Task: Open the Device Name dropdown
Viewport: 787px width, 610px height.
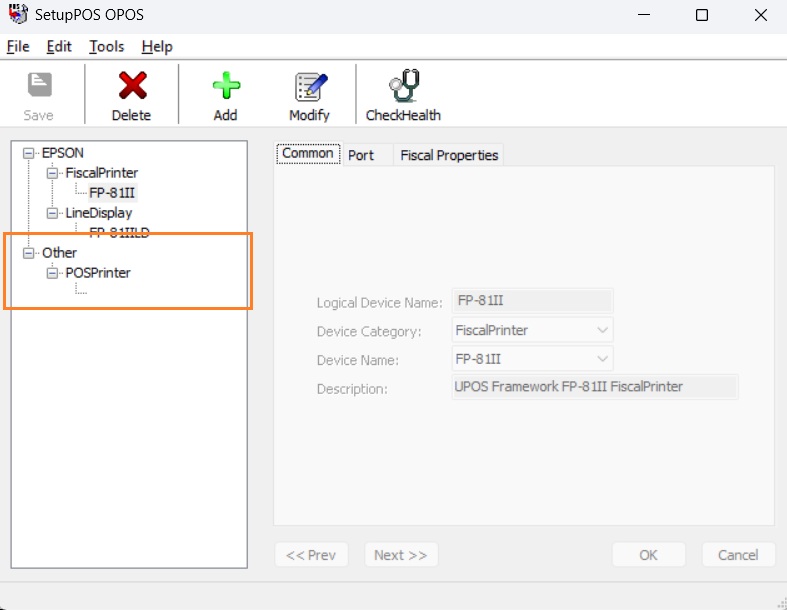Action: (602, 359)
